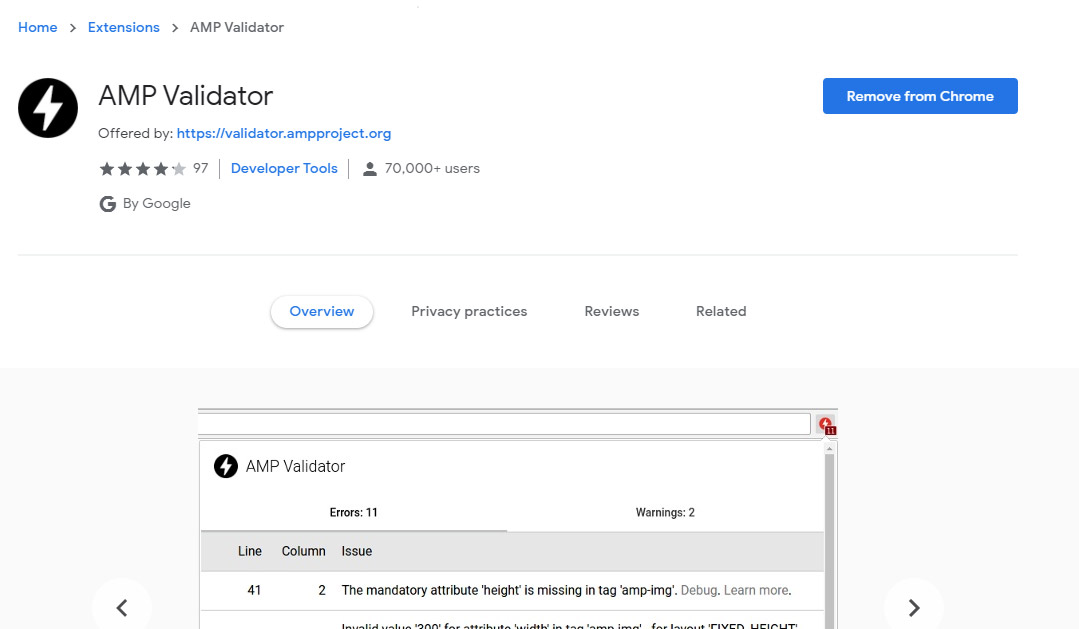The width and height of the screenshot is (1079, 629).
Task: Click line number 41 cell
Action: point(254,590)
